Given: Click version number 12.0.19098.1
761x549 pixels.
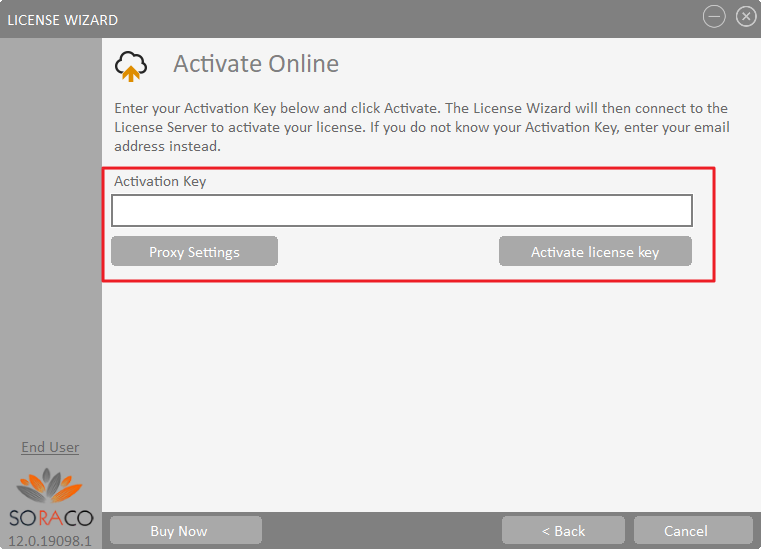Looking at the screenshot, I should coord(50,541).
